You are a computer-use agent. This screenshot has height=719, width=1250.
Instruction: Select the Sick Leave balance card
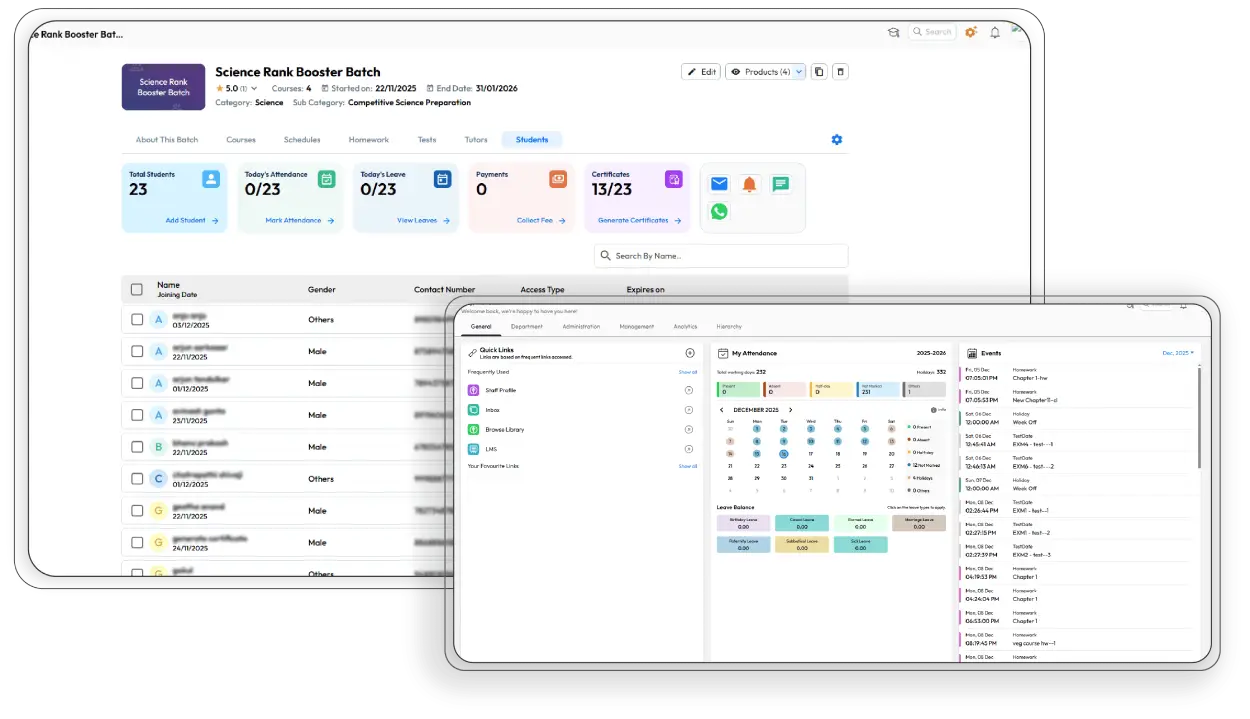(x=861, y=543)
